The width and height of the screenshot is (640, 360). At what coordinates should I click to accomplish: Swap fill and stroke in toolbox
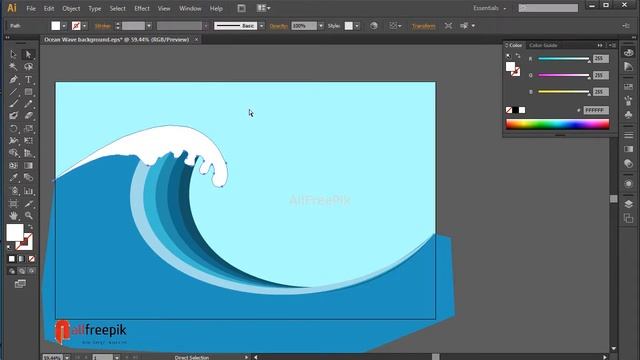30,227
